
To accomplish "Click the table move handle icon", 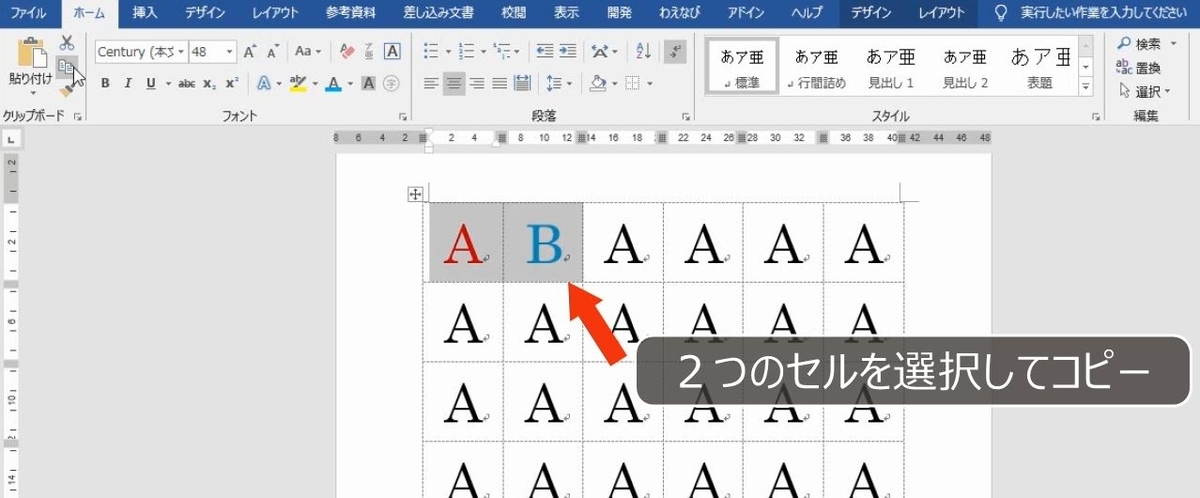I will point(417,194).
